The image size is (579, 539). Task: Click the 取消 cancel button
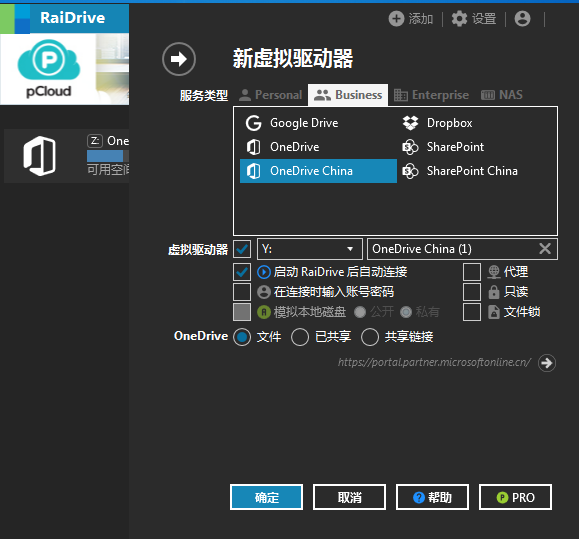[349, 497]
